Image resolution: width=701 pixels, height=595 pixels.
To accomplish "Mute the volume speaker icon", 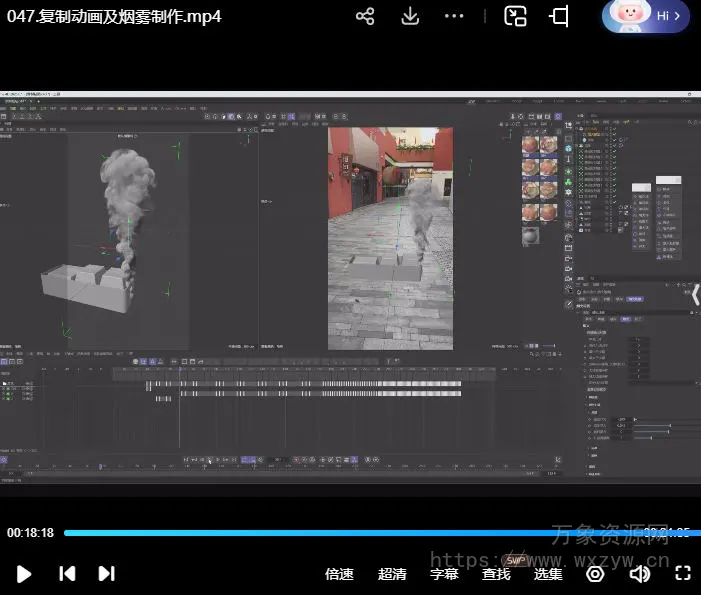I will pos(640,574).
